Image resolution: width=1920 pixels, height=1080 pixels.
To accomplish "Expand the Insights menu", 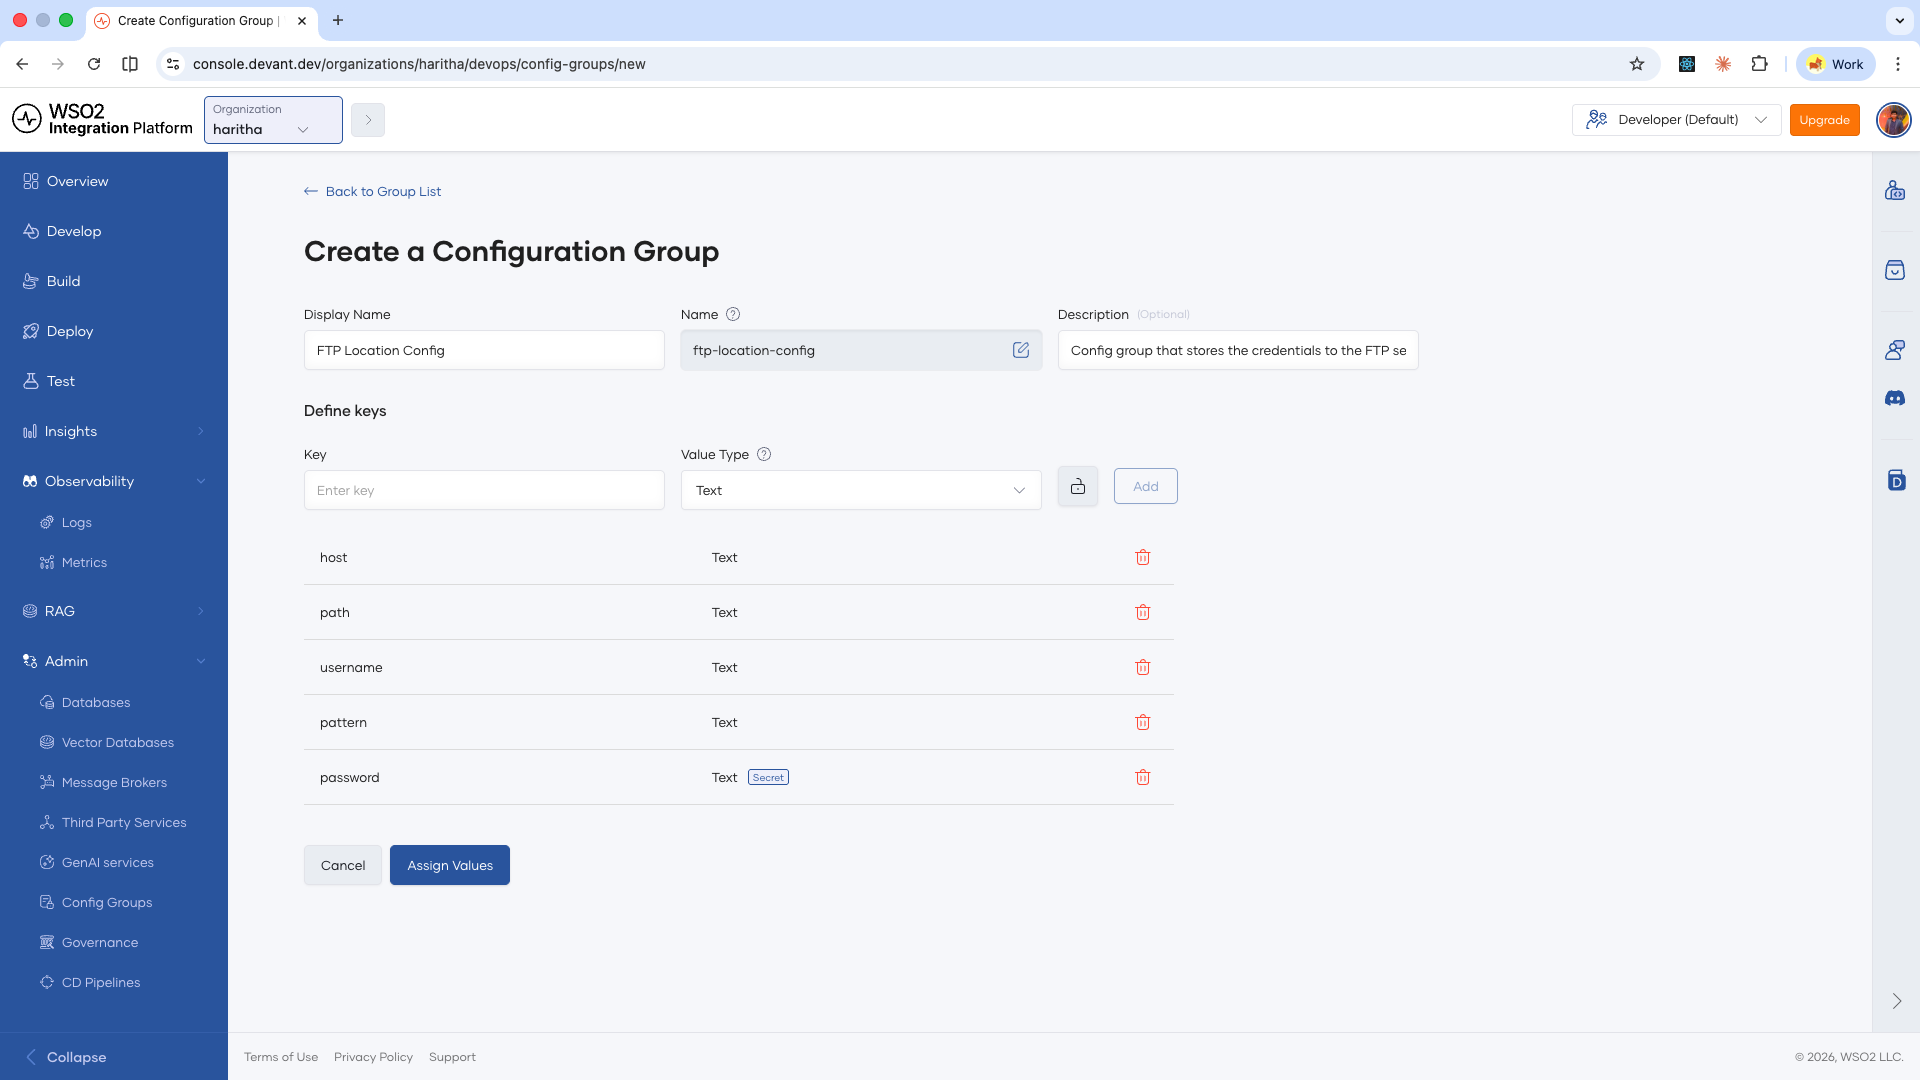I will coord(114,431).
